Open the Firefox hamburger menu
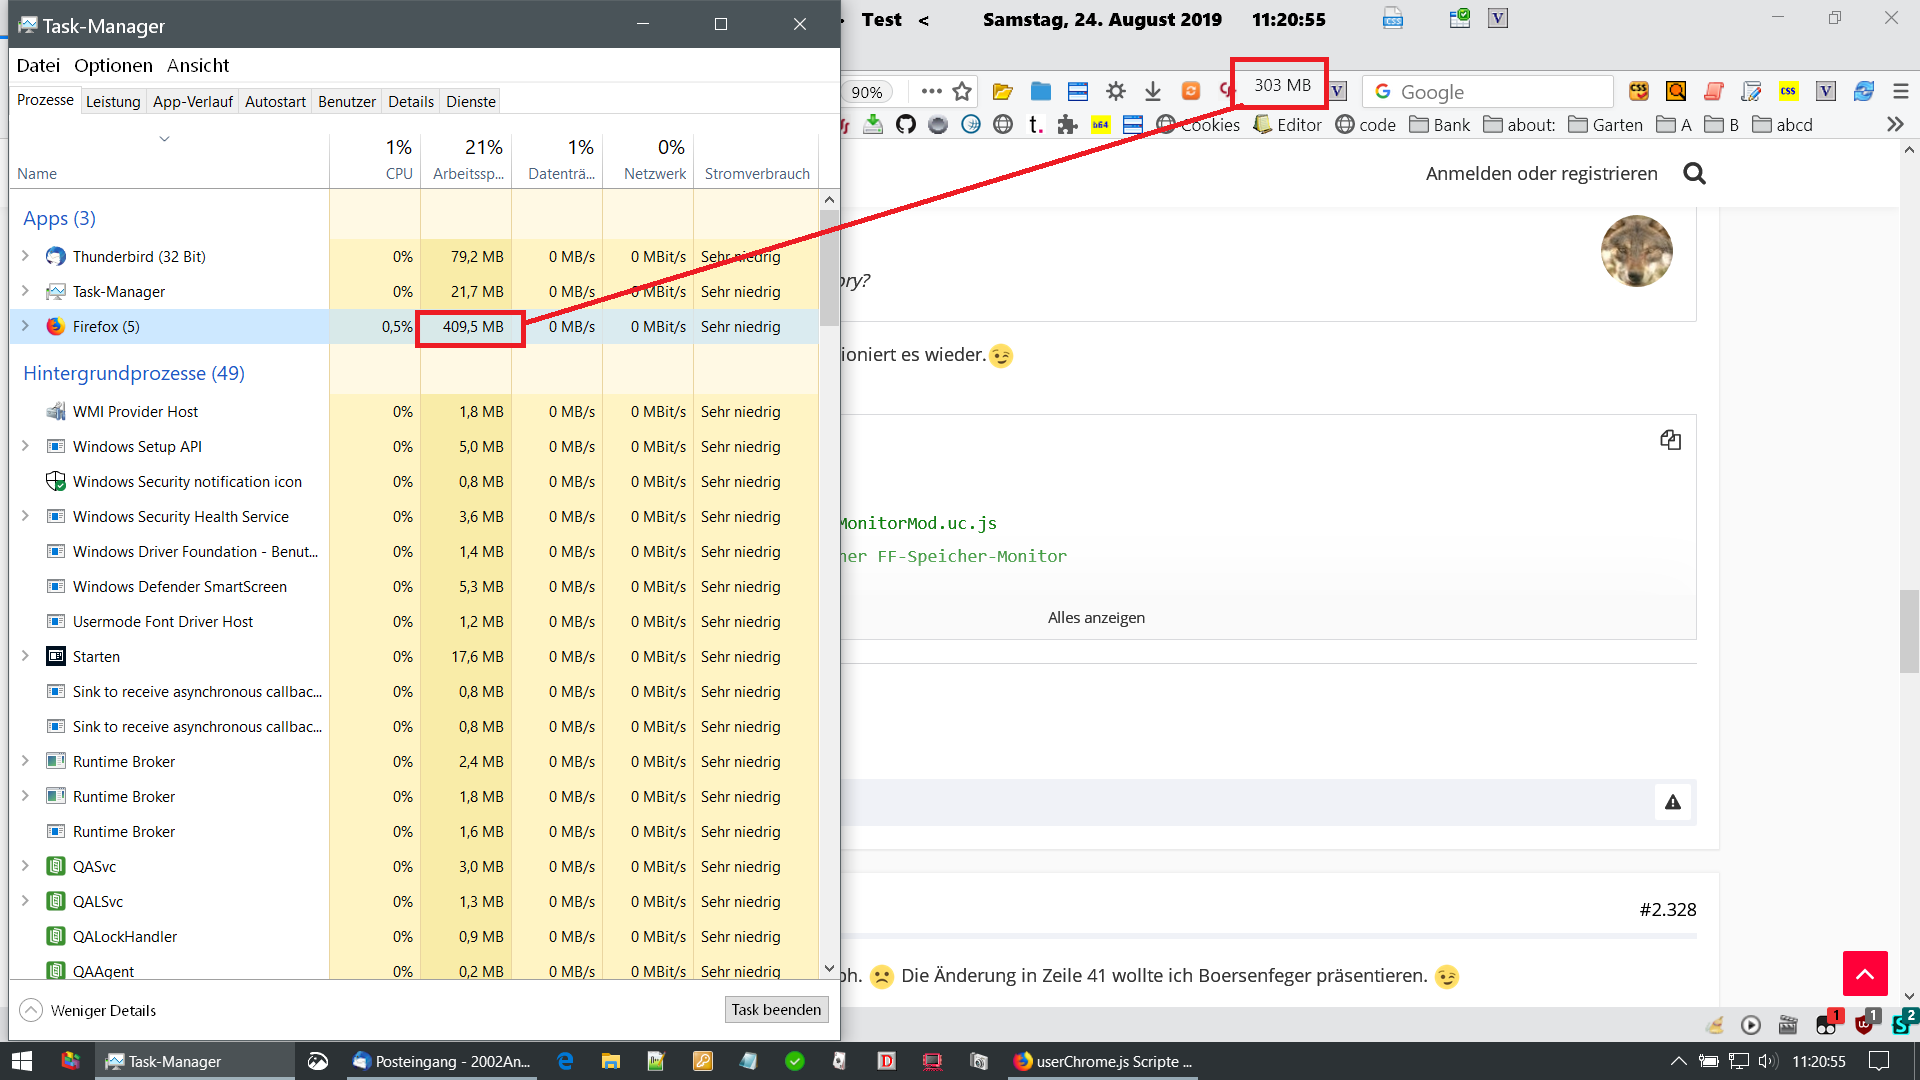Screen dimensions: 1920x1080 tap(1901, 92)
